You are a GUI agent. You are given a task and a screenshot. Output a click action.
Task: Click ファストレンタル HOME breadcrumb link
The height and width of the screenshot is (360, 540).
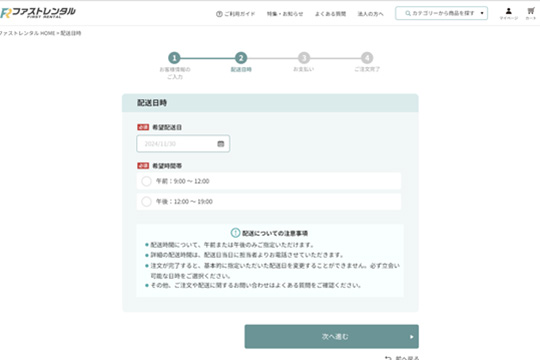[28, 33]
